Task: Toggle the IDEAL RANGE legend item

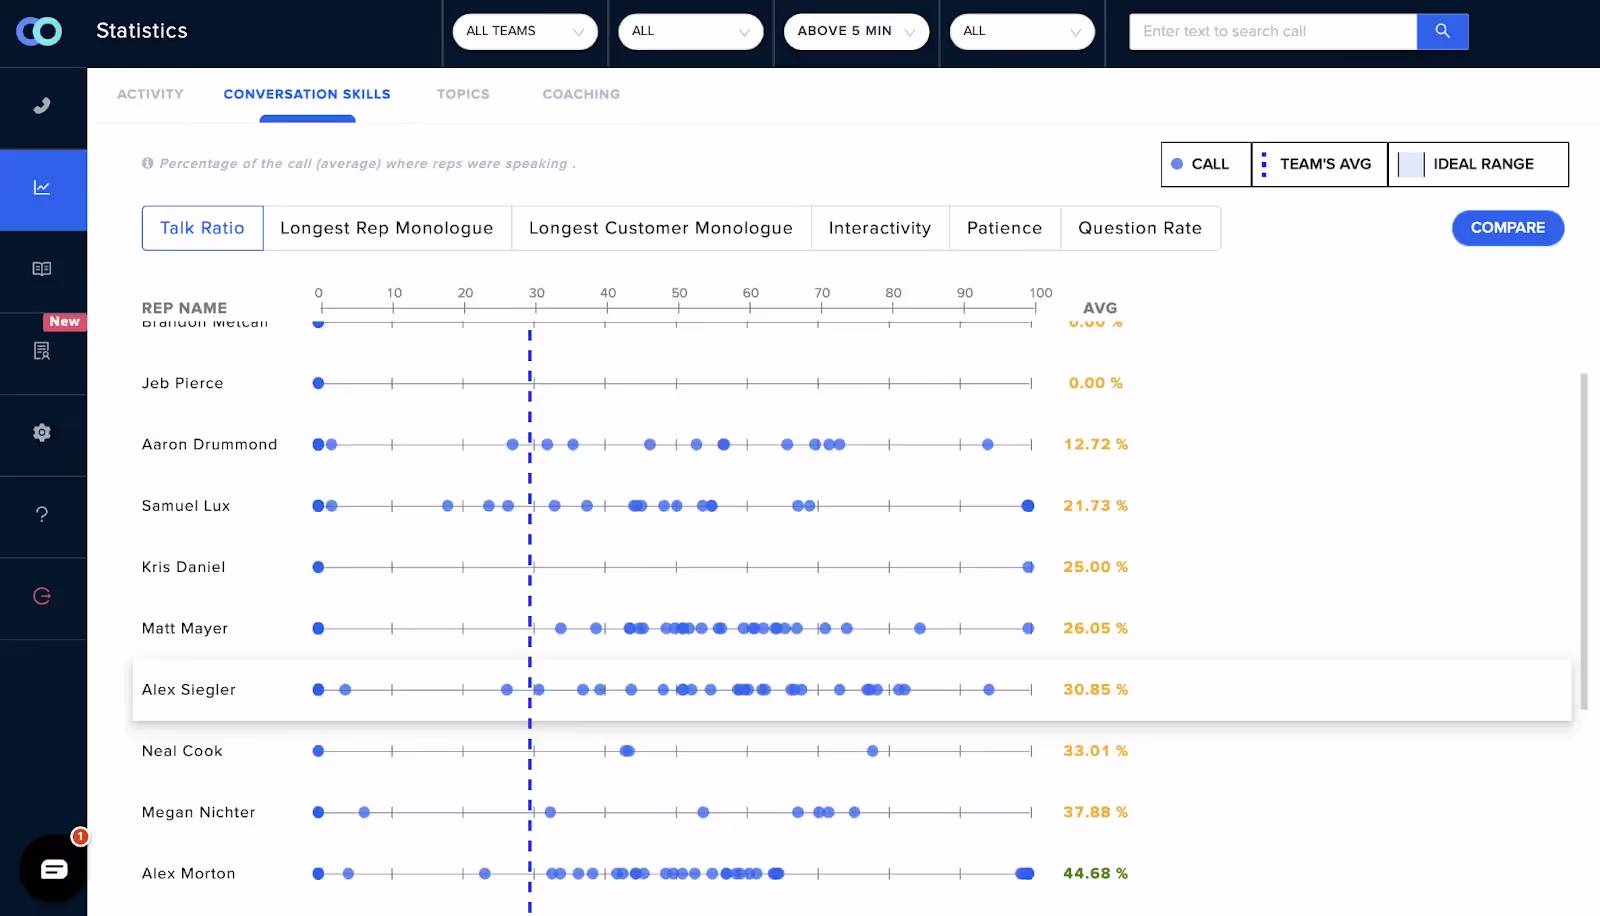Action: tap(1478, 164)
